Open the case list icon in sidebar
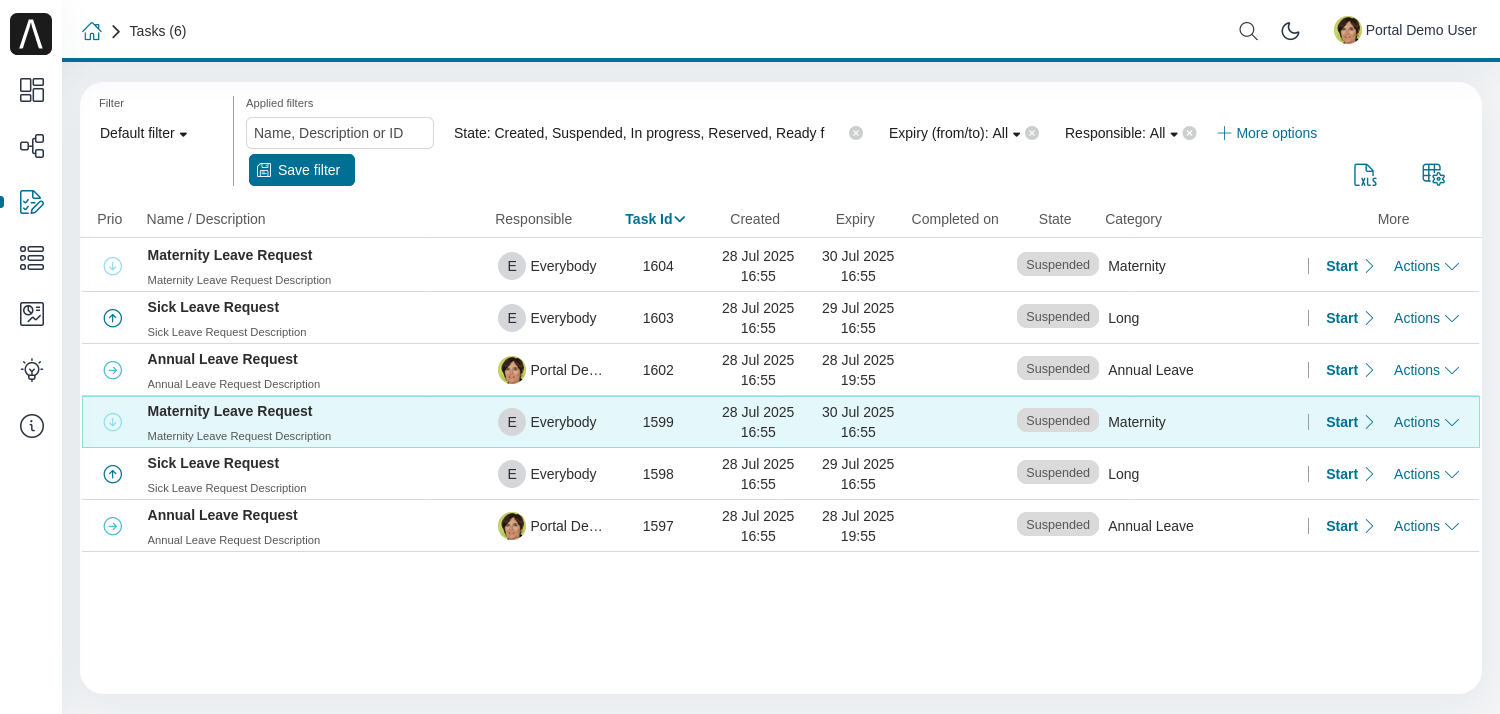1500x714 pixels. pos(31,258)
